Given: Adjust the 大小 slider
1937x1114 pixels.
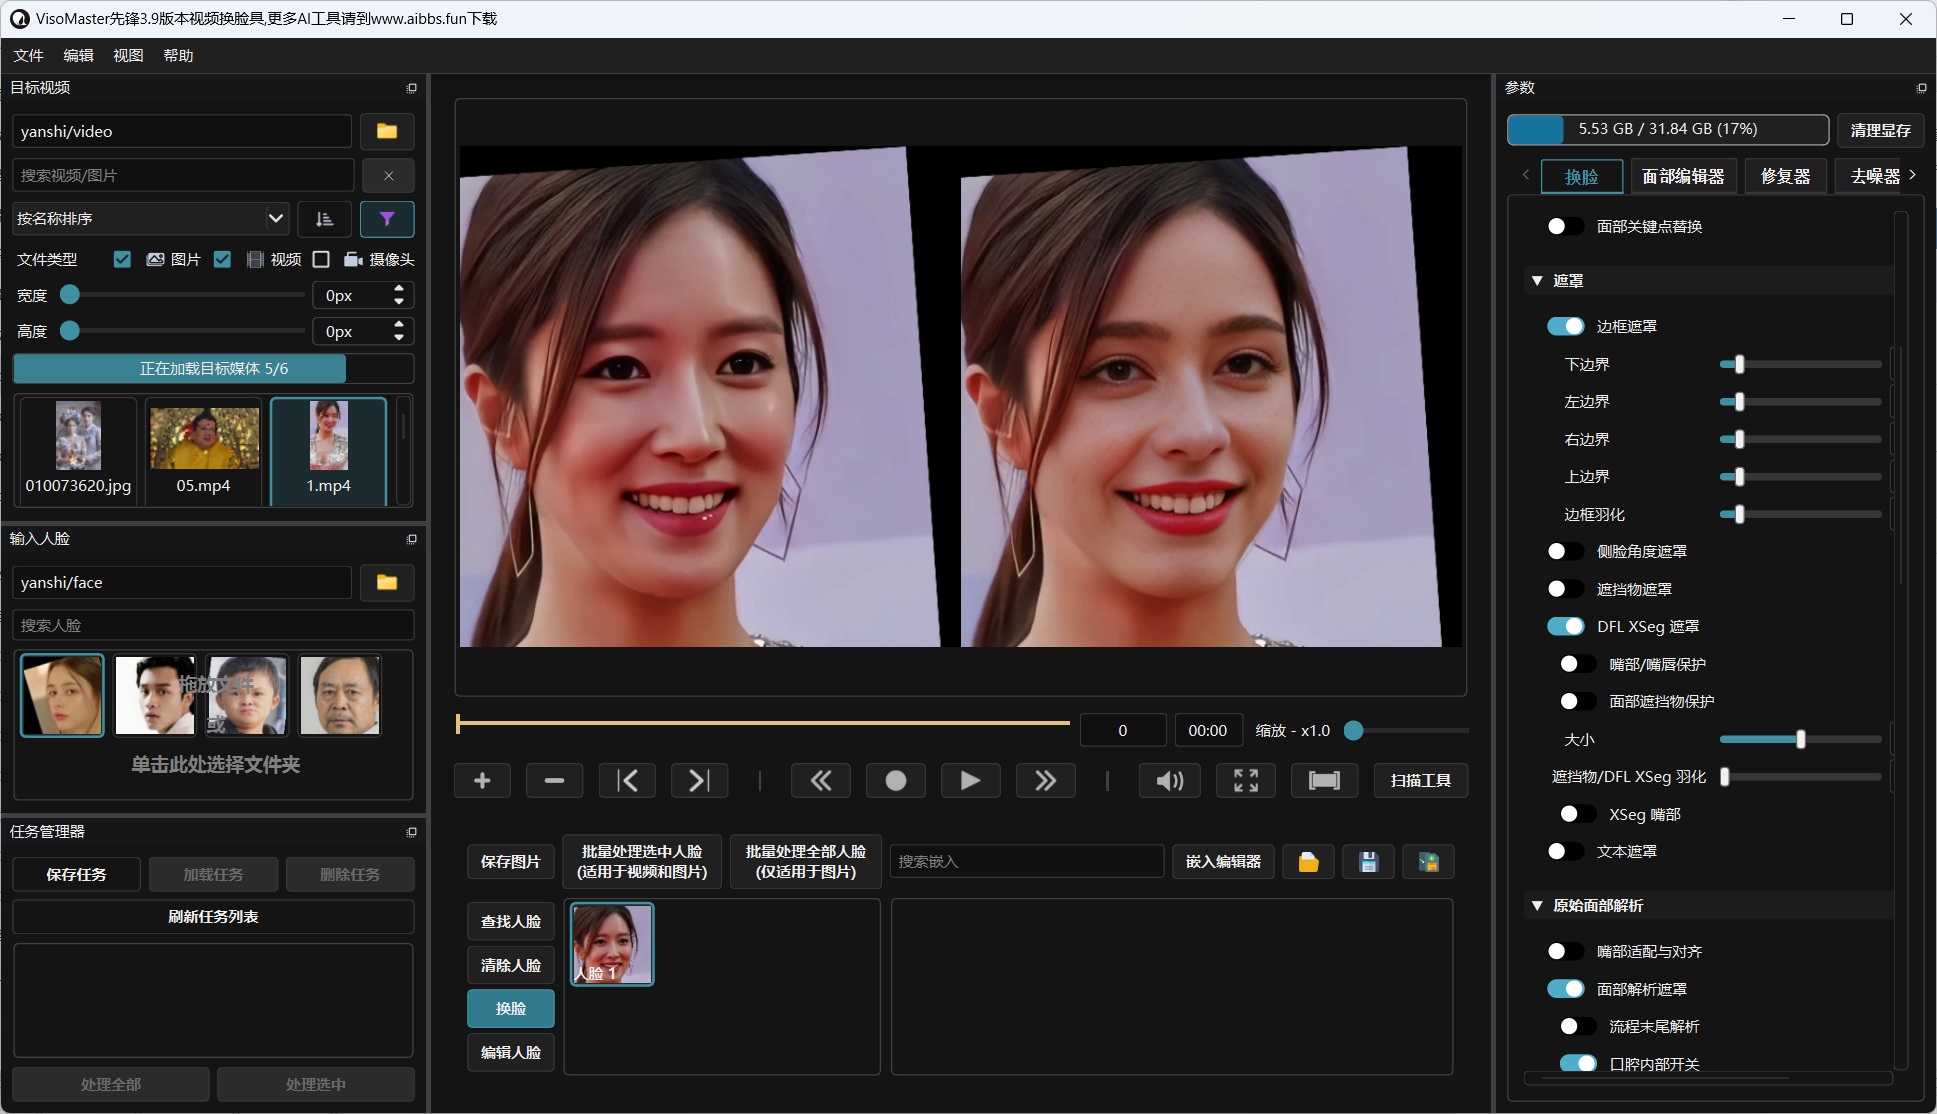Looking at the screenshot, I should click(x=1800, y=740).
